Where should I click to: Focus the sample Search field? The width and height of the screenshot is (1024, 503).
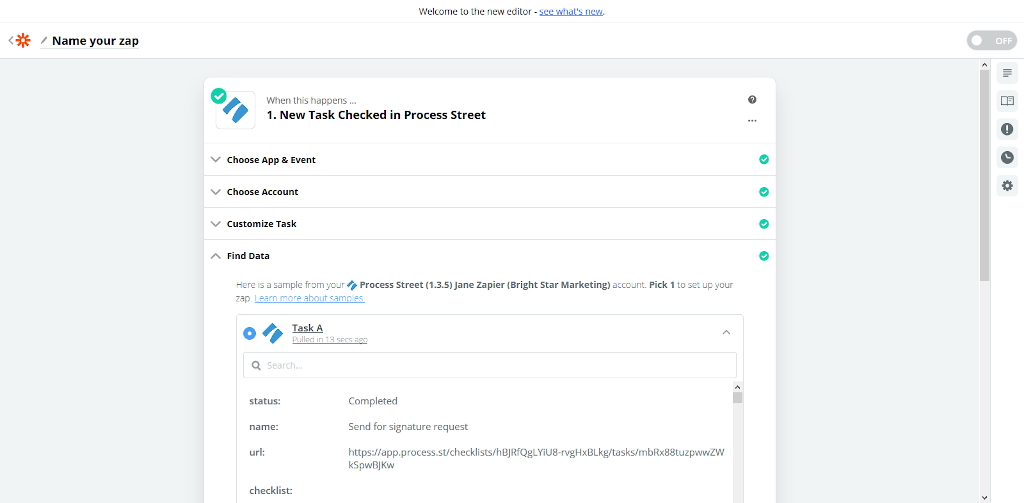pyautogui.click(x=490, y=365)
